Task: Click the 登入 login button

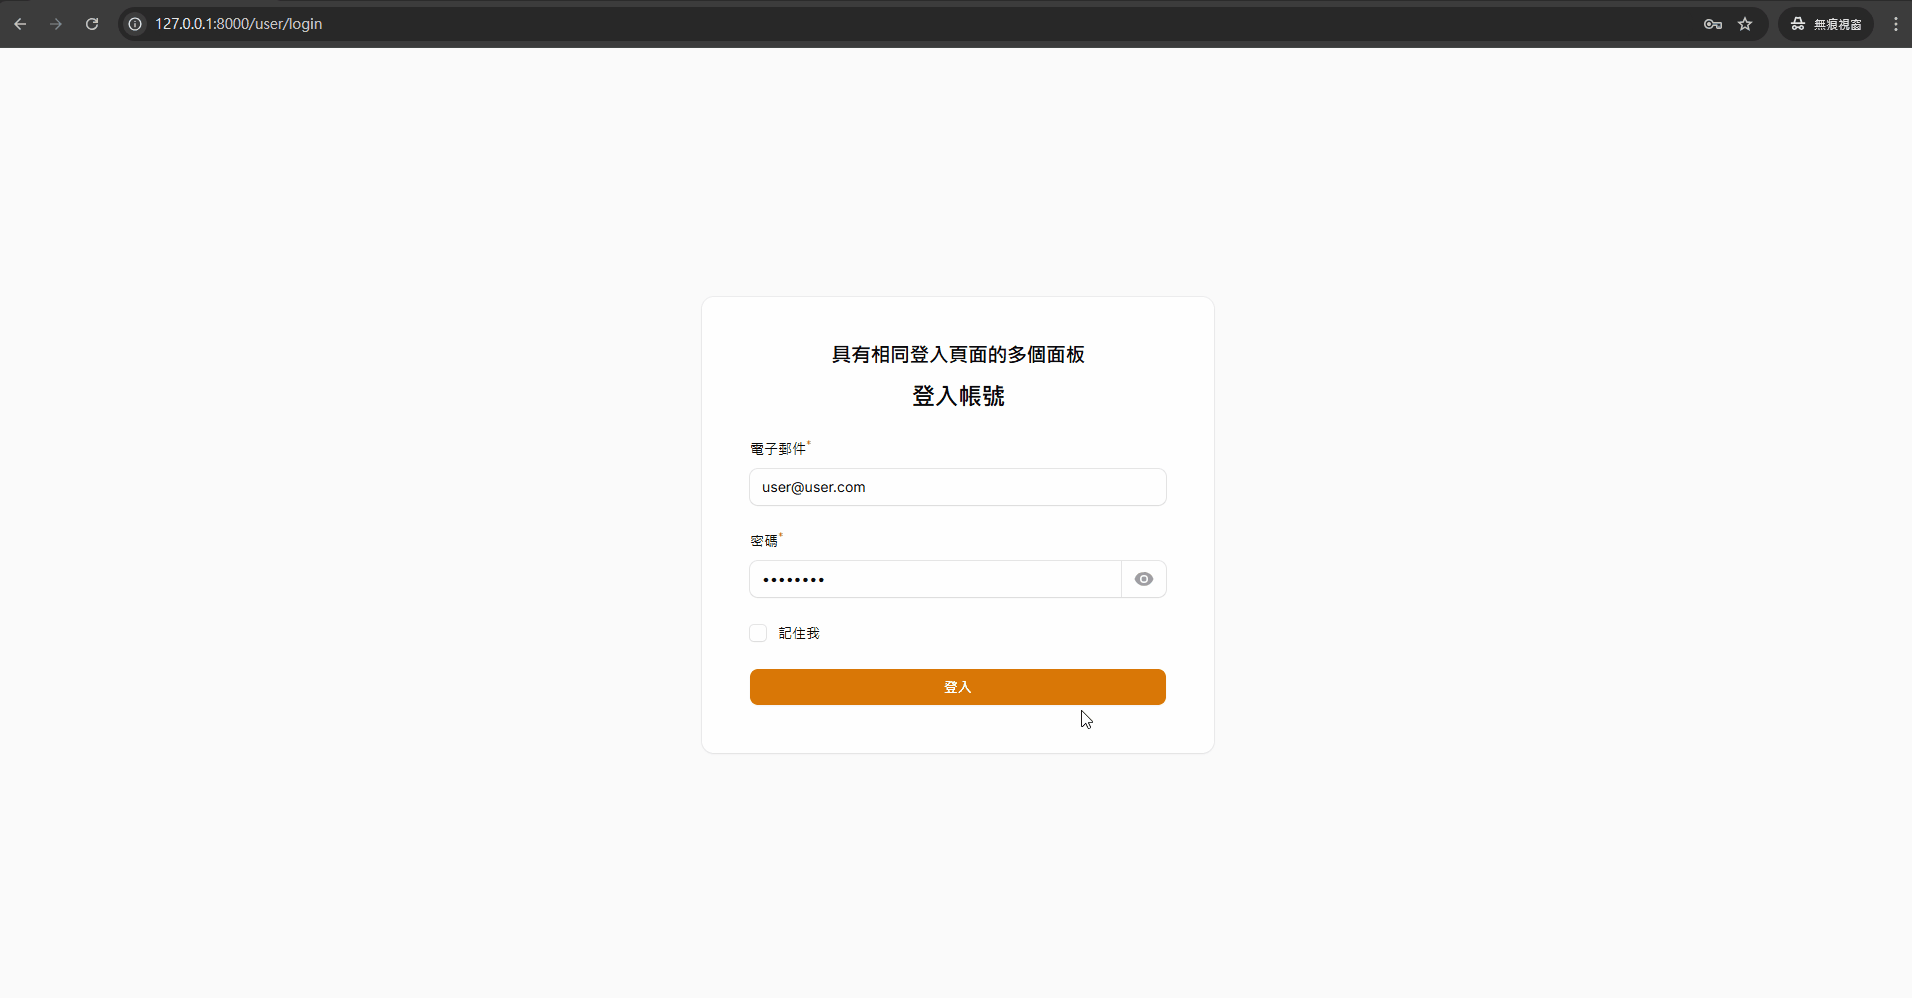Action: (x=957, y=687)
